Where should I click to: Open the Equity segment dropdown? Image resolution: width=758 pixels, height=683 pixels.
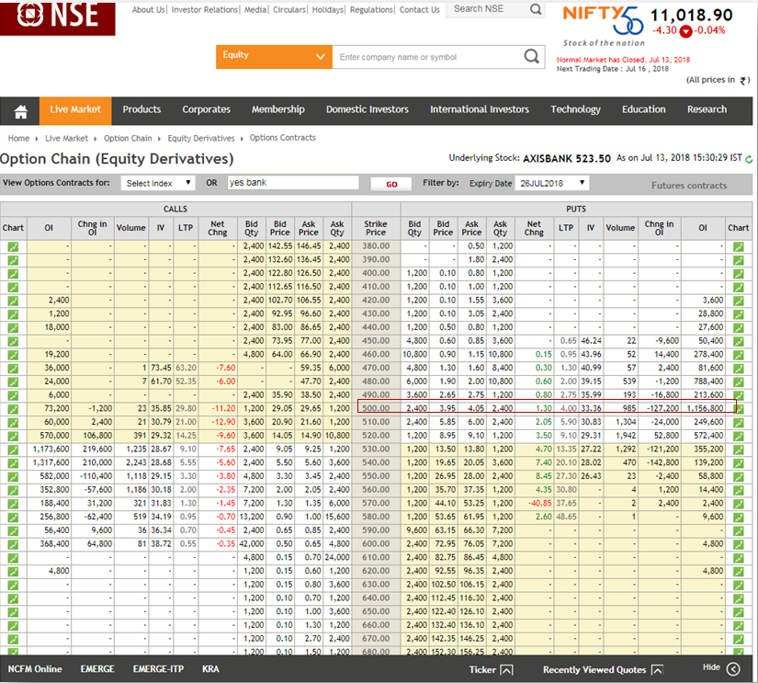(274, 57)
